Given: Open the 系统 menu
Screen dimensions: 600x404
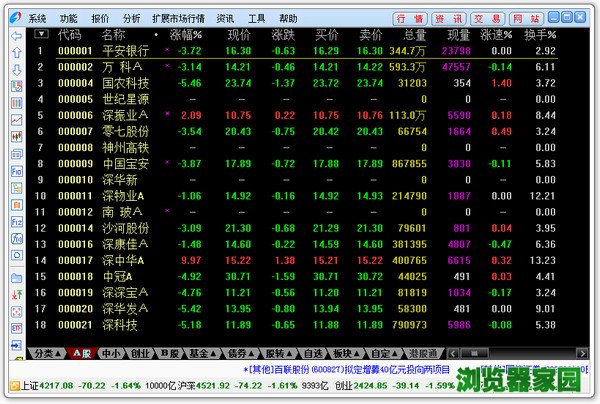Looking at the screenshot, I should click(37, 18).
